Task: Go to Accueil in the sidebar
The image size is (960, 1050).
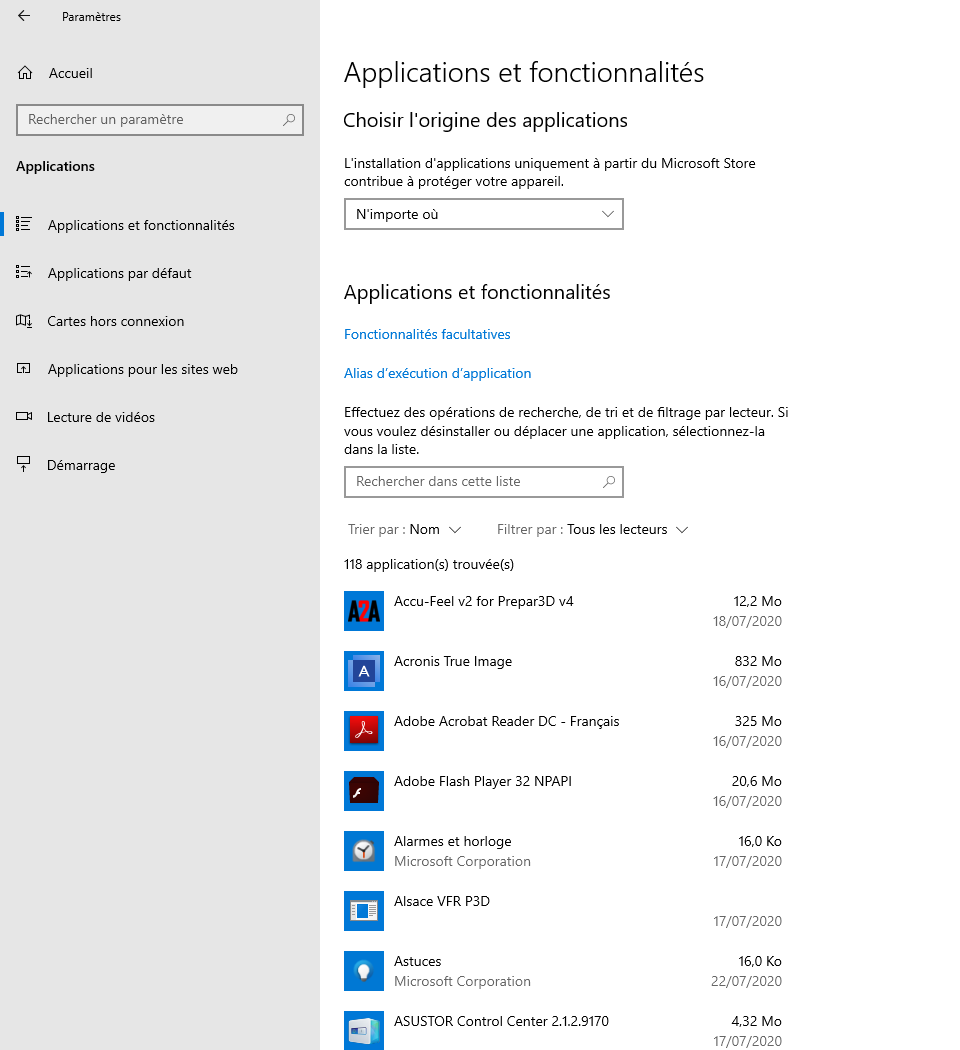Action: click(70, 73)
